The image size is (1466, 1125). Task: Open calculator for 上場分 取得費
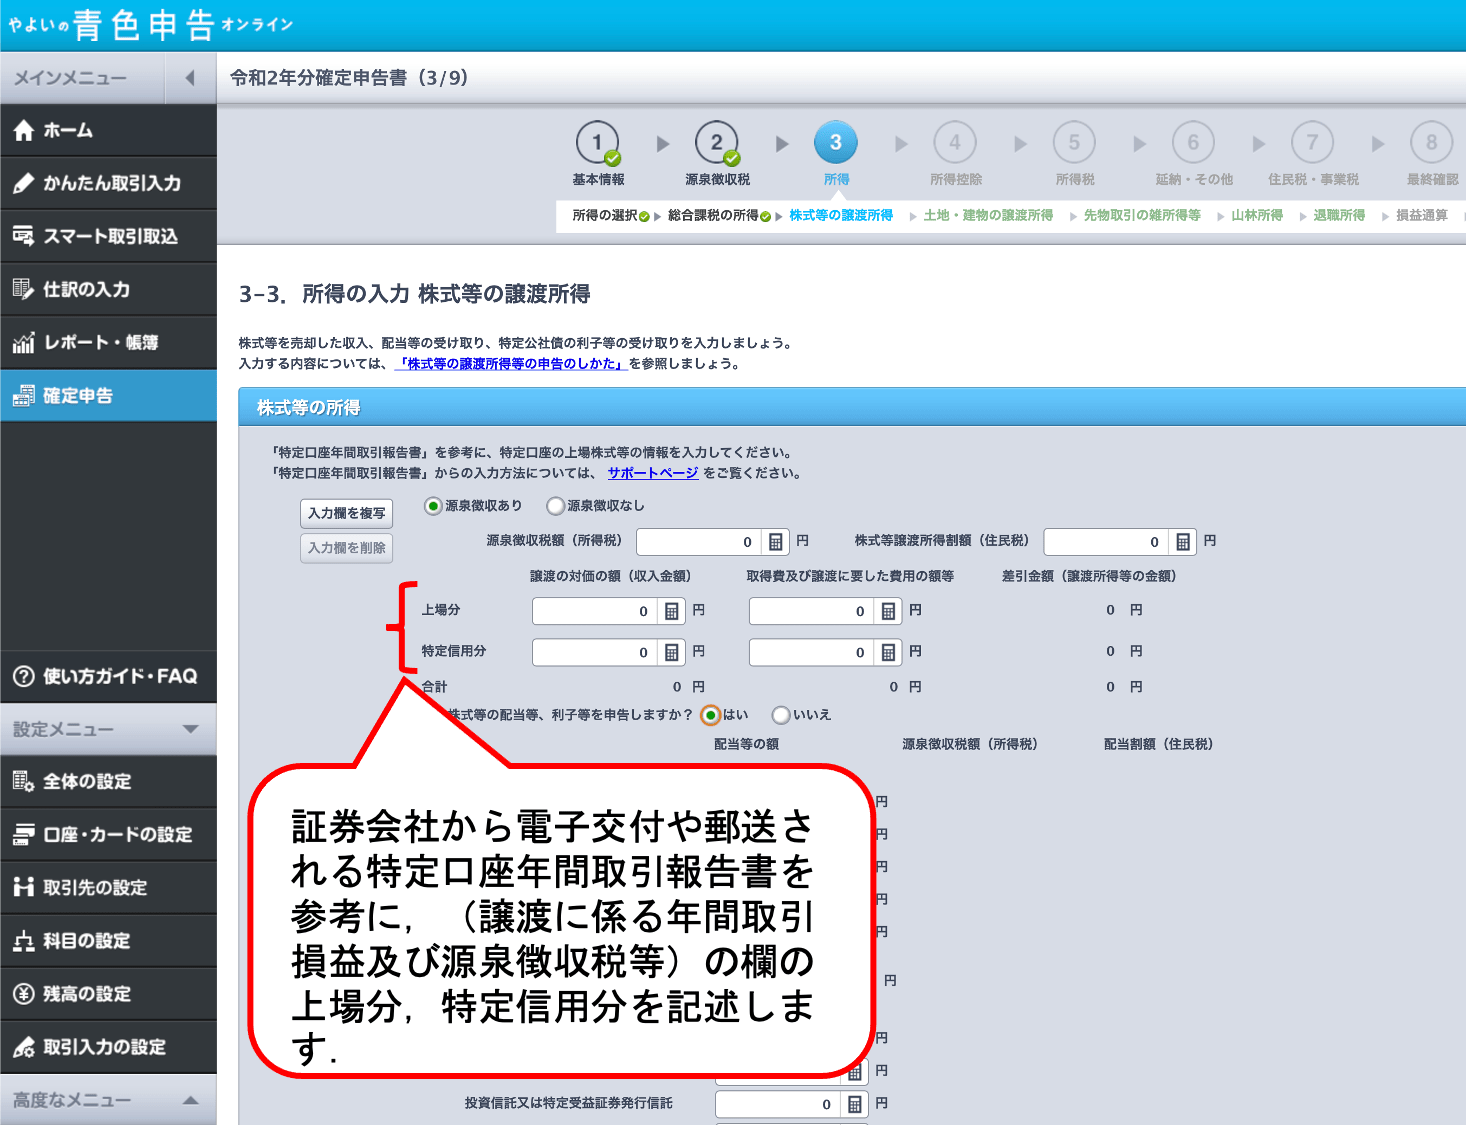point(888,611)
